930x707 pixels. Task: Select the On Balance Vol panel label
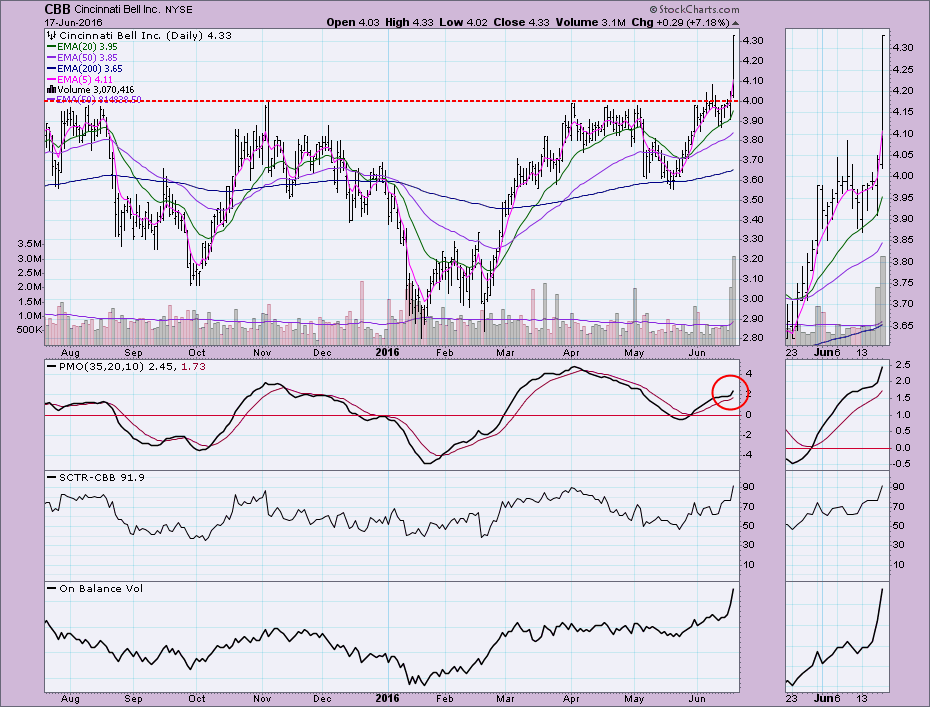coord(102,588)
